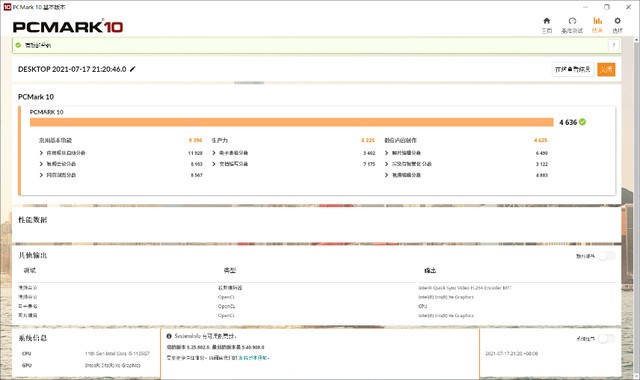Maximize the PCMark 10 window
The height and width of the screenshot is (380, 640).
point(607,7)
